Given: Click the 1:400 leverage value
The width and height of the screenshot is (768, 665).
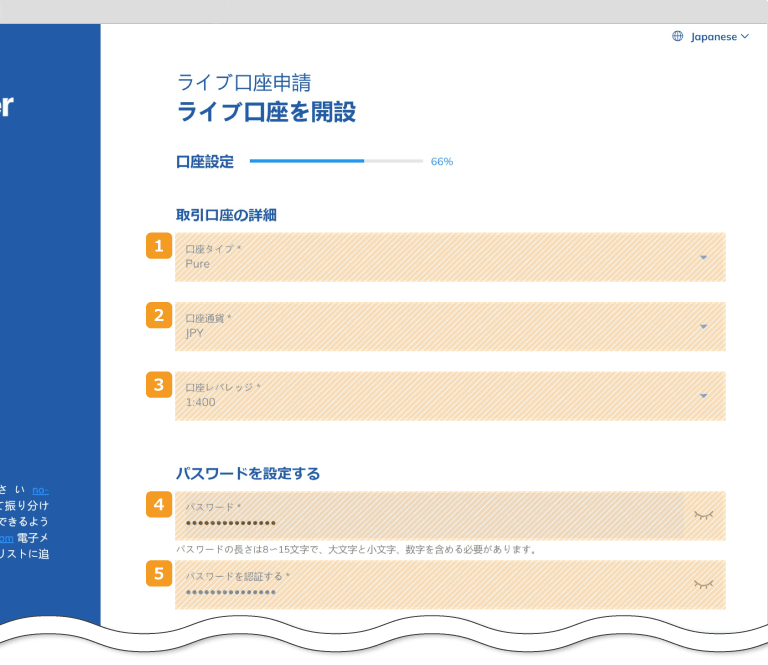Looking at the screenshot, I should tap(200, 403).
